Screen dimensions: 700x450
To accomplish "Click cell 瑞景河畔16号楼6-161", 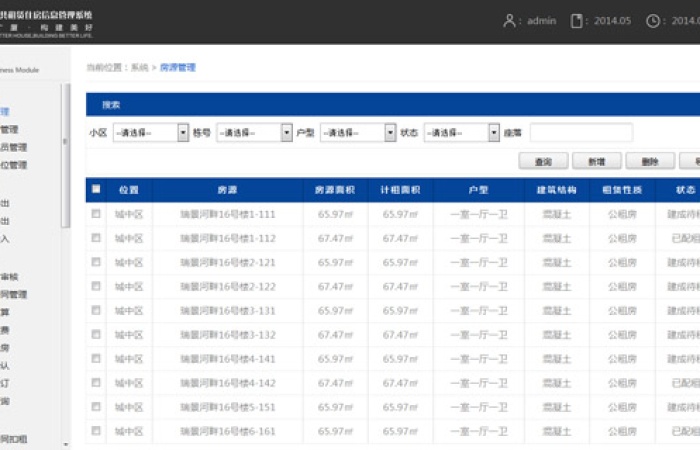I will tap(228, 431).
